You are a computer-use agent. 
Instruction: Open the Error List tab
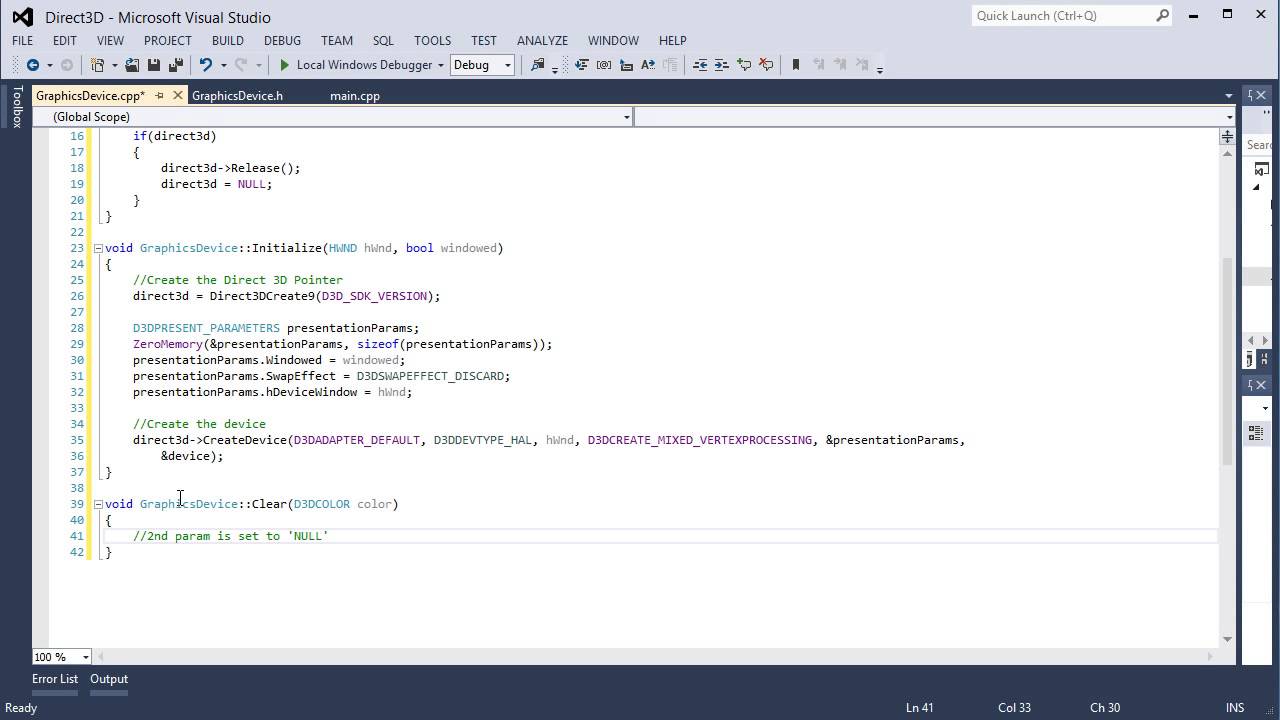(55, 679)
